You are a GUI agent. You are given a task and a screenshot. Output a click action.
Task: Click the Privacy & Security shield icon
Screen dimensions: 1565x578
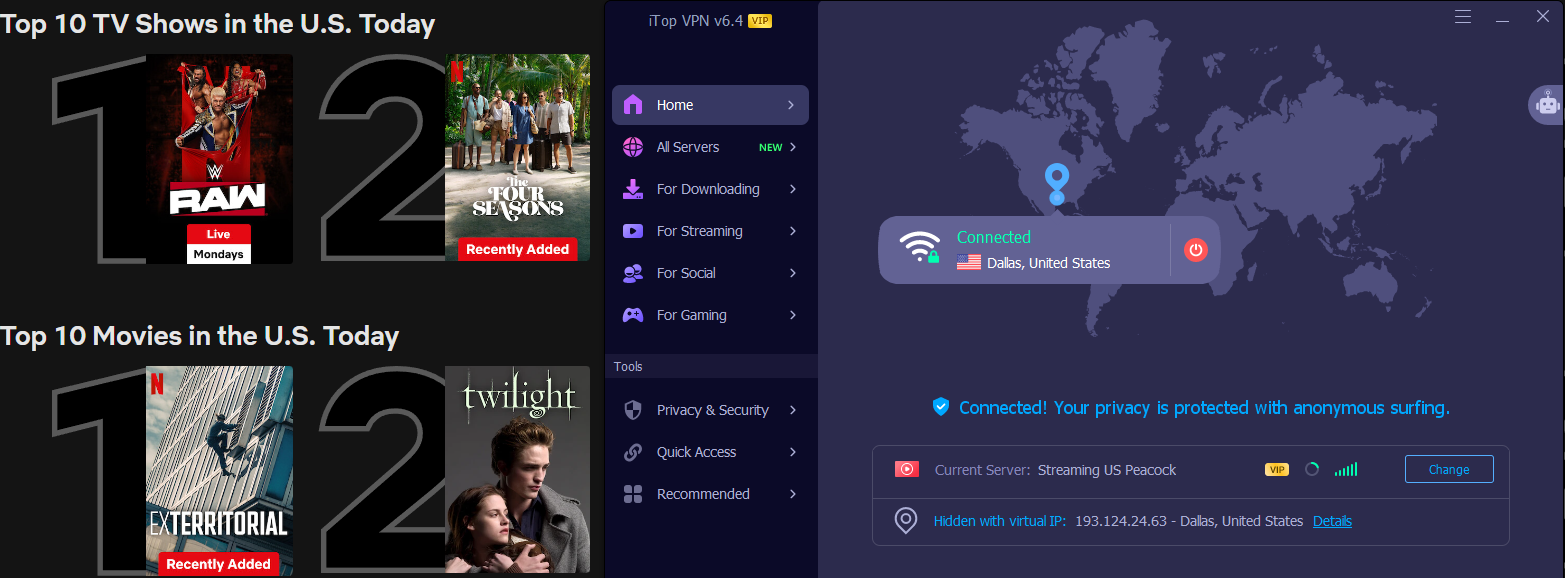633,410
